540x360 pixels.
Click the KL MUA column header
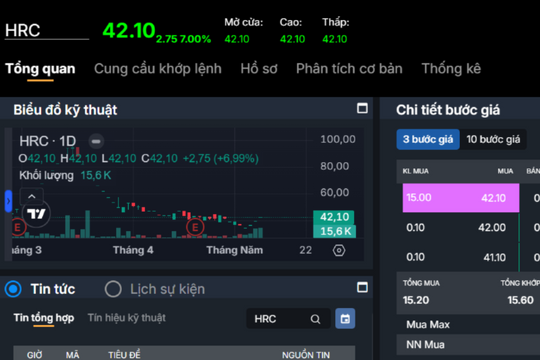point(416,171)
